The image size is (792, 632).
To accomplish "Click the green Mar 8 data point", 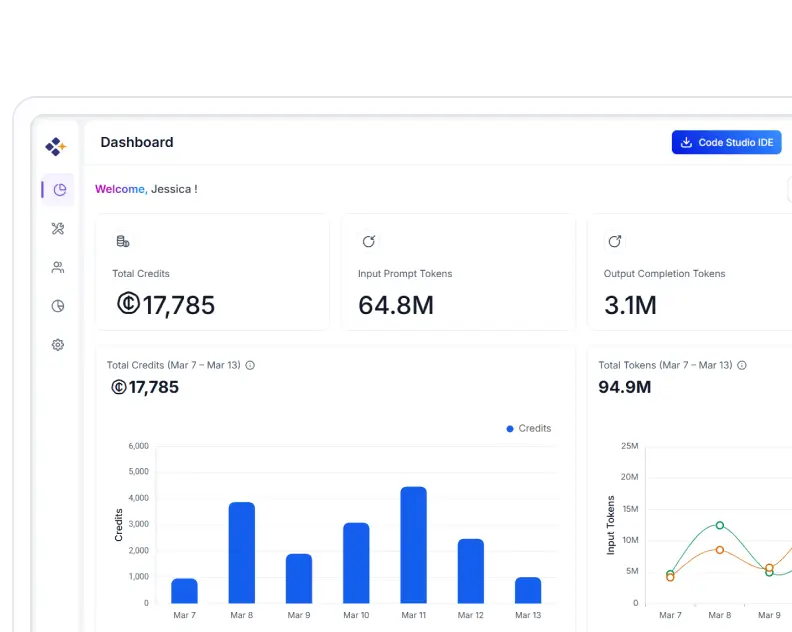I will tap(720, 525).
